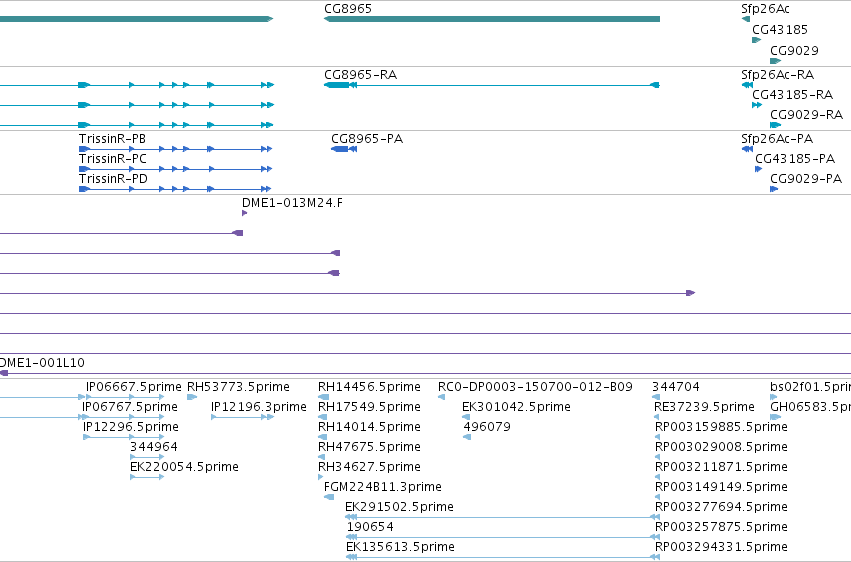Choose the CG9029-PA protein label
Viewport: 851px width, 562px height.
tap(806, 179)
